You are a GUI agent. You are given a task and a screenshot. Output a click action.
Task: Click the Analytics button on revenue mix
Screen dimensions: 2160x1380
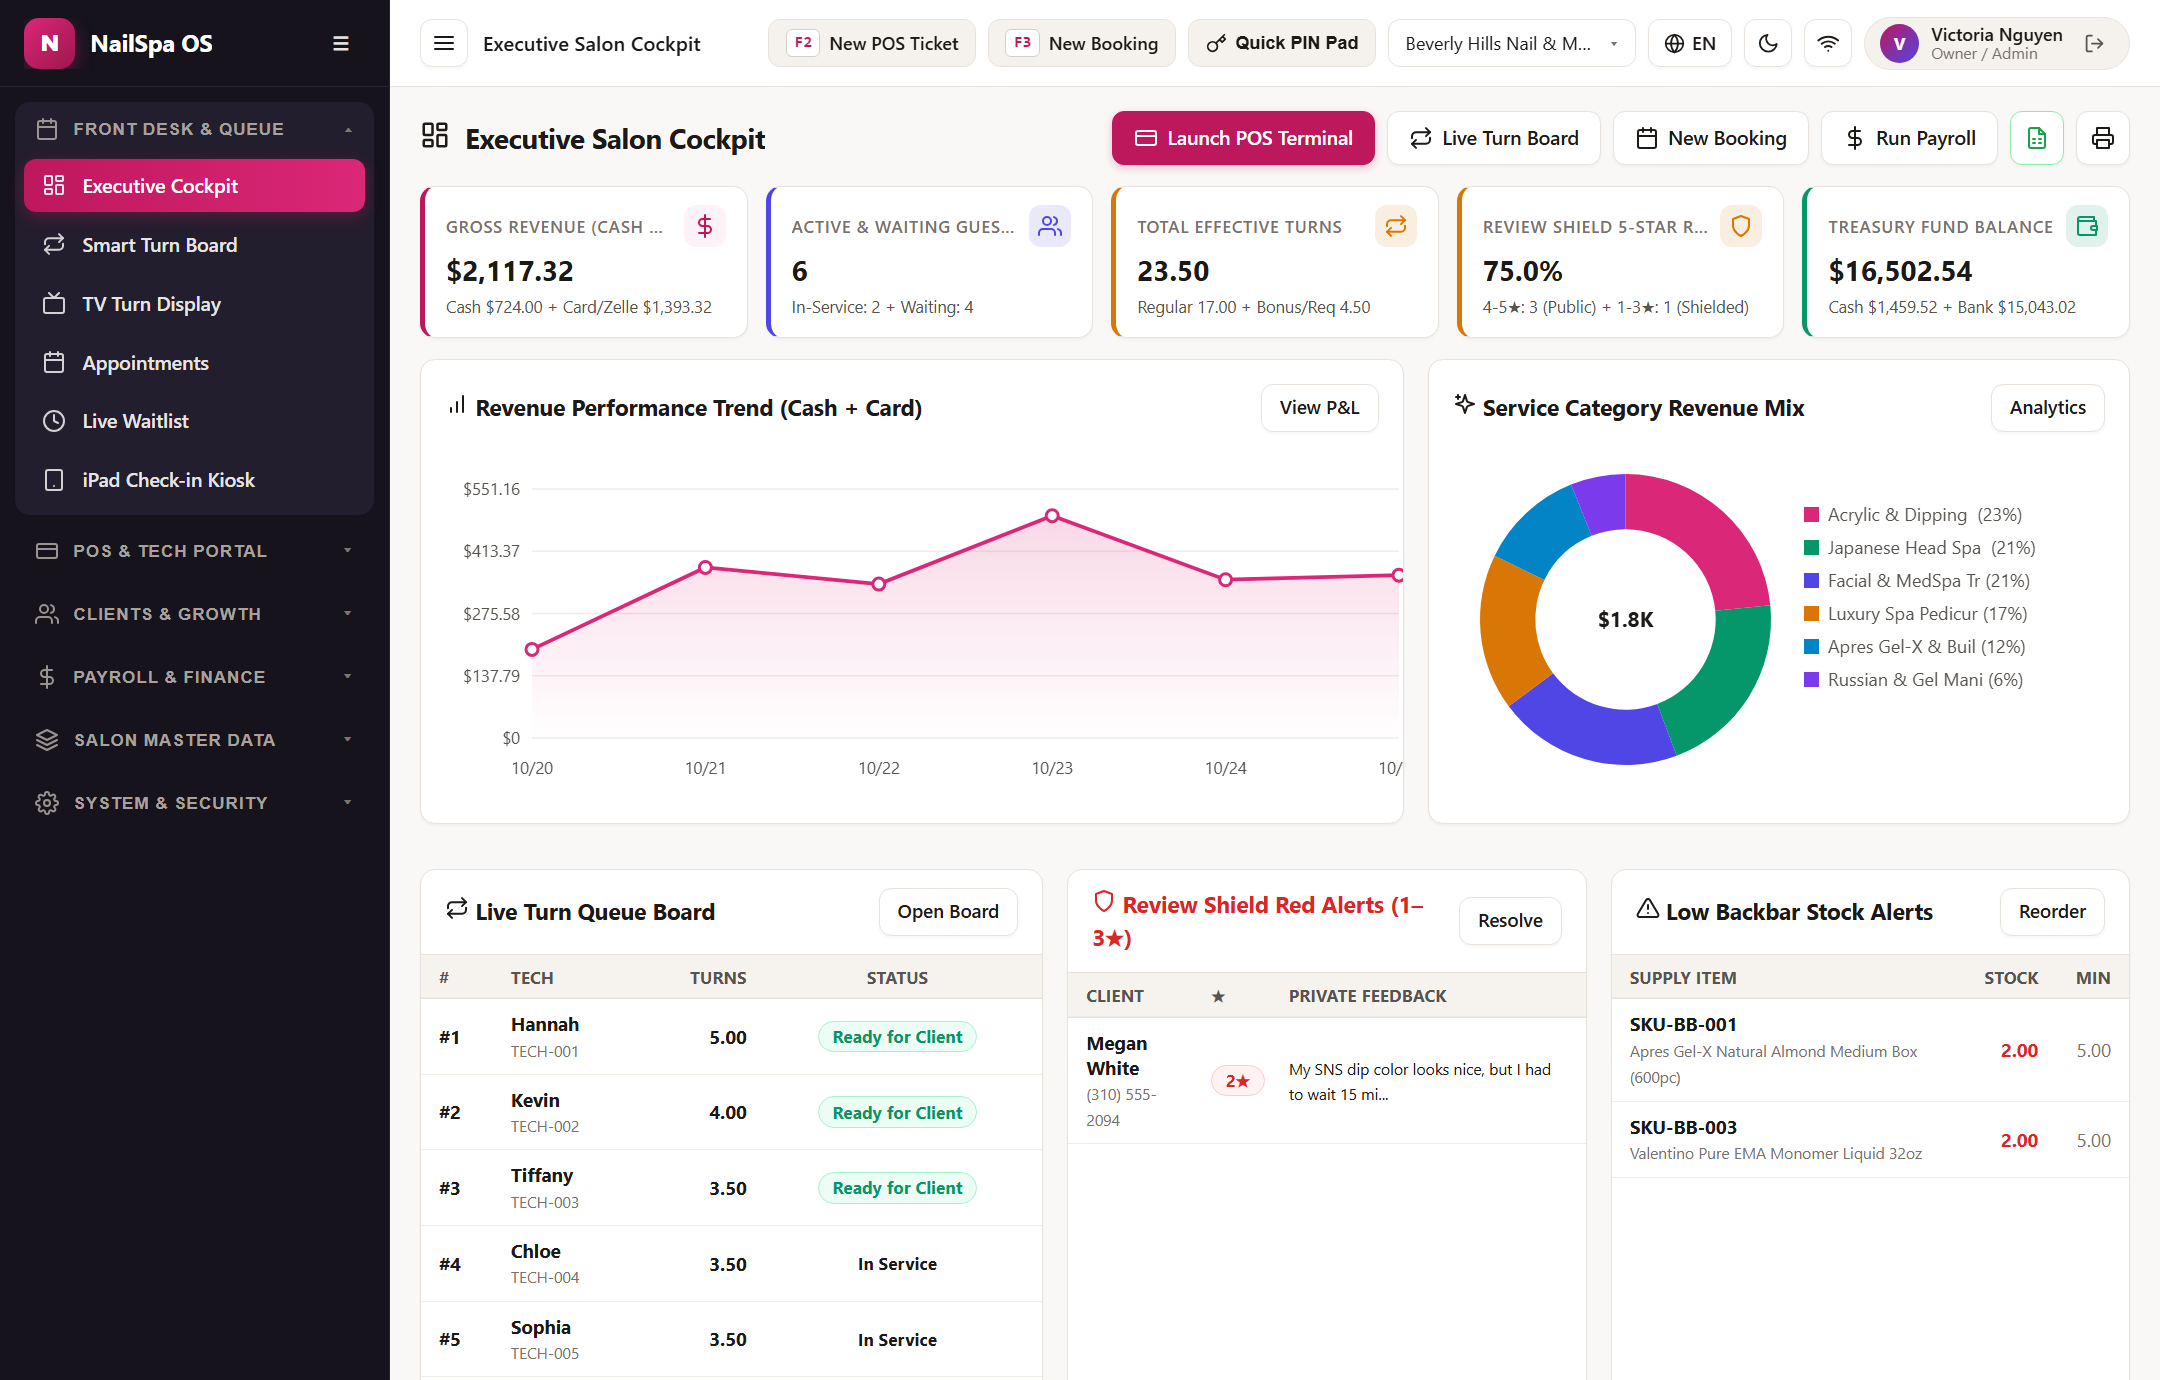pos(2048,408)
